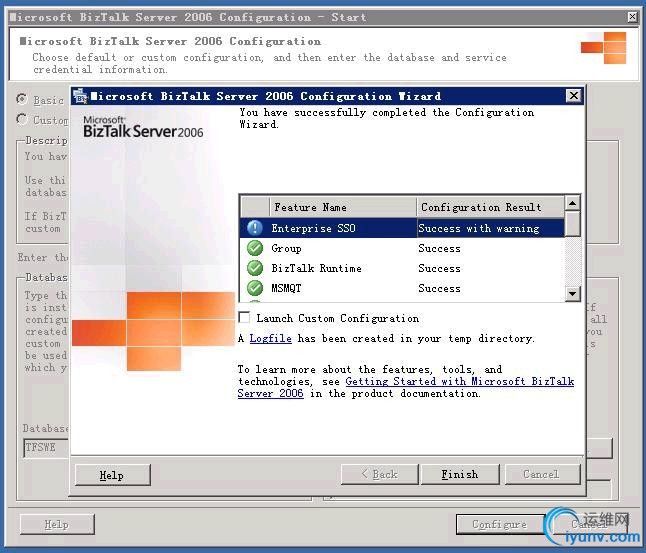Click the green check icon beside Group
The width and height of the screenshot is (646, 553).
pos(255,248)
